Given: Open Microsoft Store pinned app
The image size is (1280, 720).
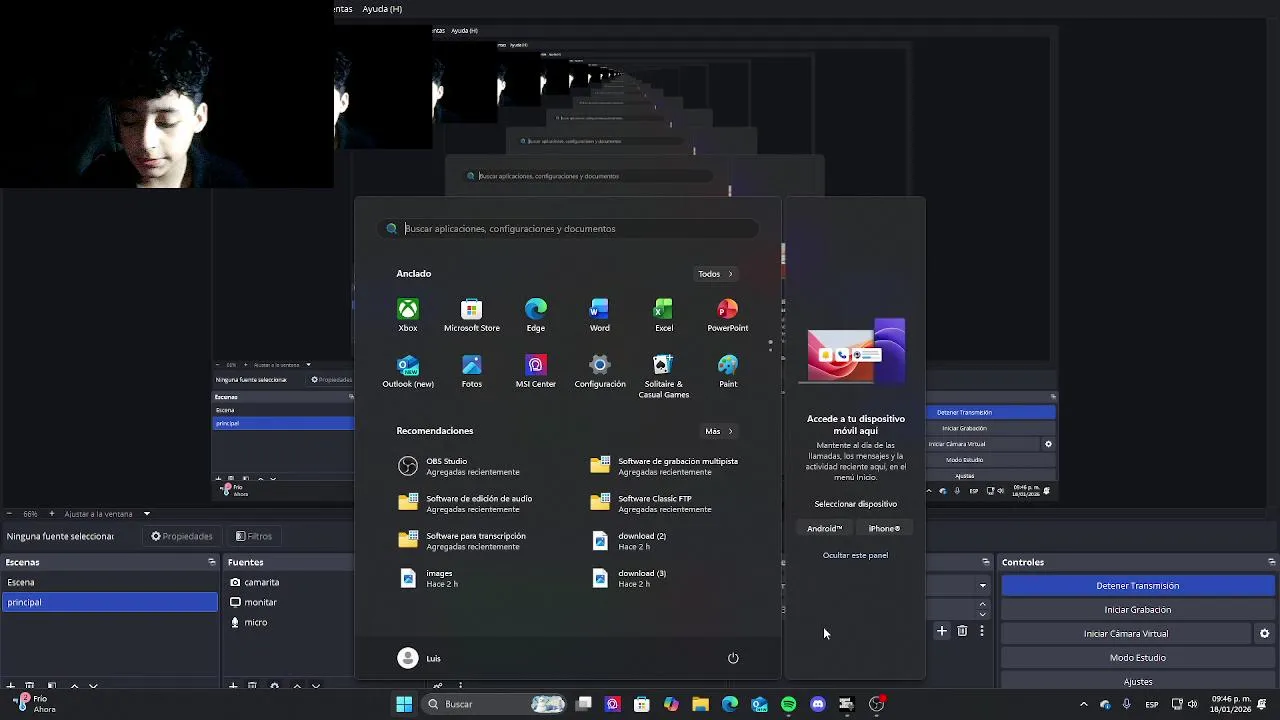Looking at the screenshot, I should coord(472,315).
